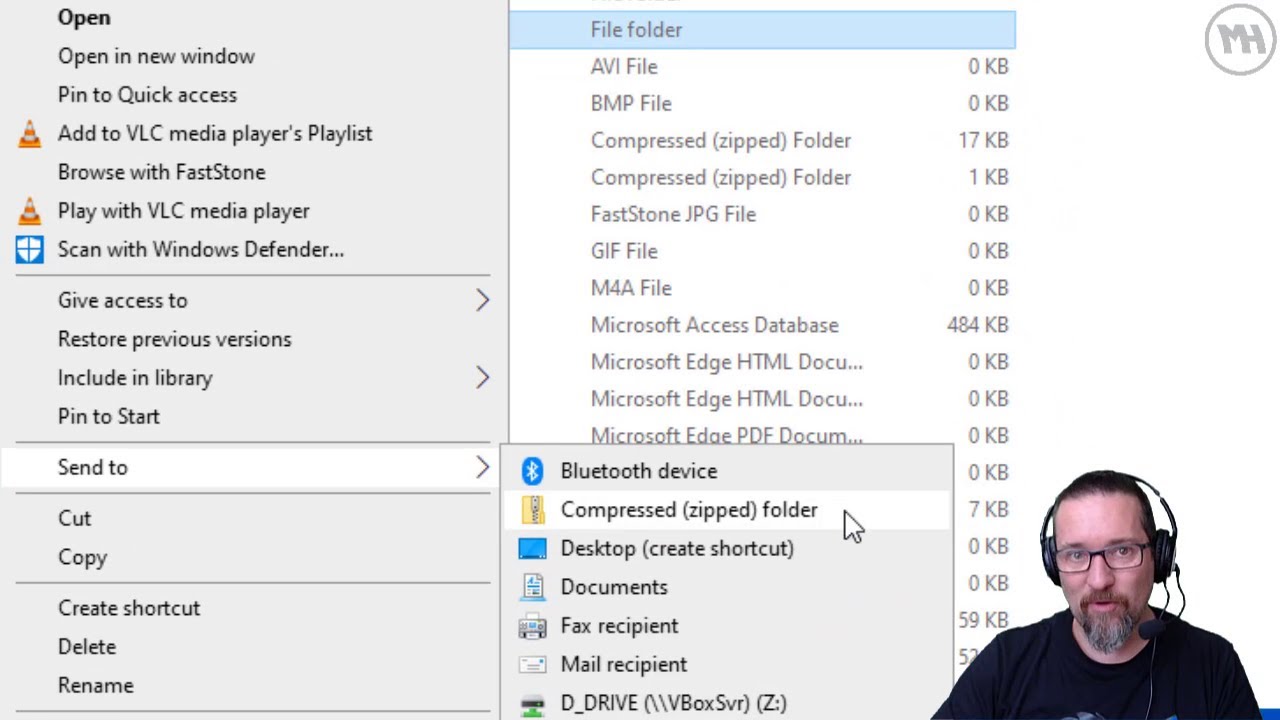Open Give access to menu entry
This screenshot has width=1280, height=720.
coord(122,300)
